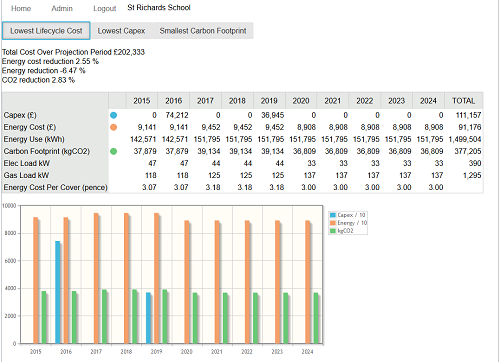Viewport: 500px width, 362px height.
Task: Click the green 2024 kgCO2 bar
Action: point(316,318)
